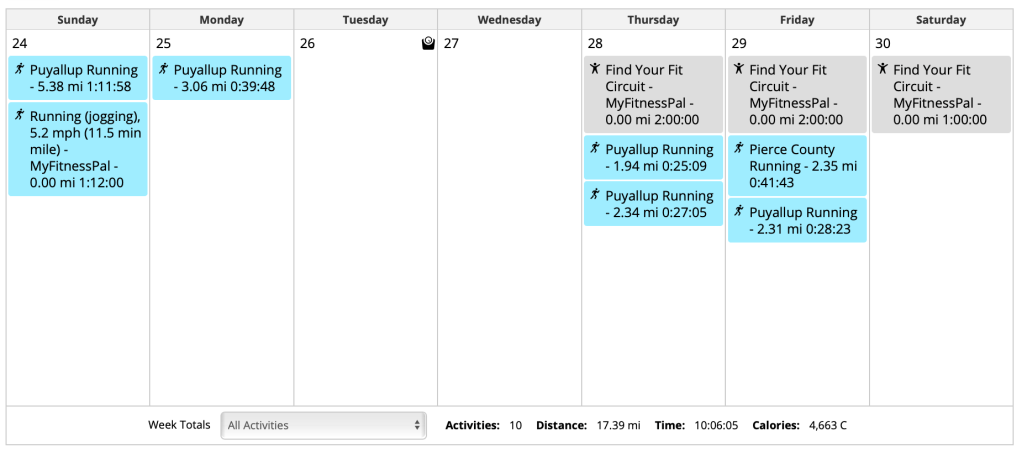Click runner icon on Monday's 3.06 mi run
Viewport: 1022px width, 453px height.
tap(163, 69)
